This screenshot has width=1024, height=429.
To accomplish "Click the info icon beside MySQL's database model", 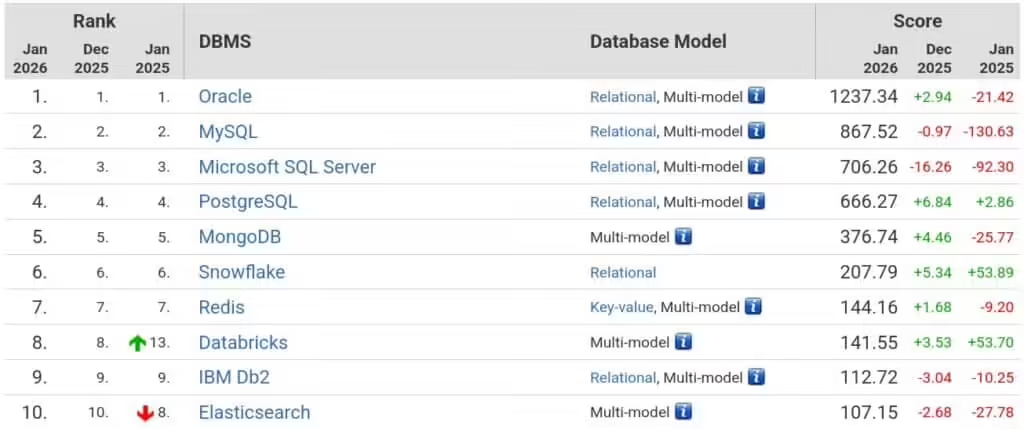I will click(x=756, y=131).
